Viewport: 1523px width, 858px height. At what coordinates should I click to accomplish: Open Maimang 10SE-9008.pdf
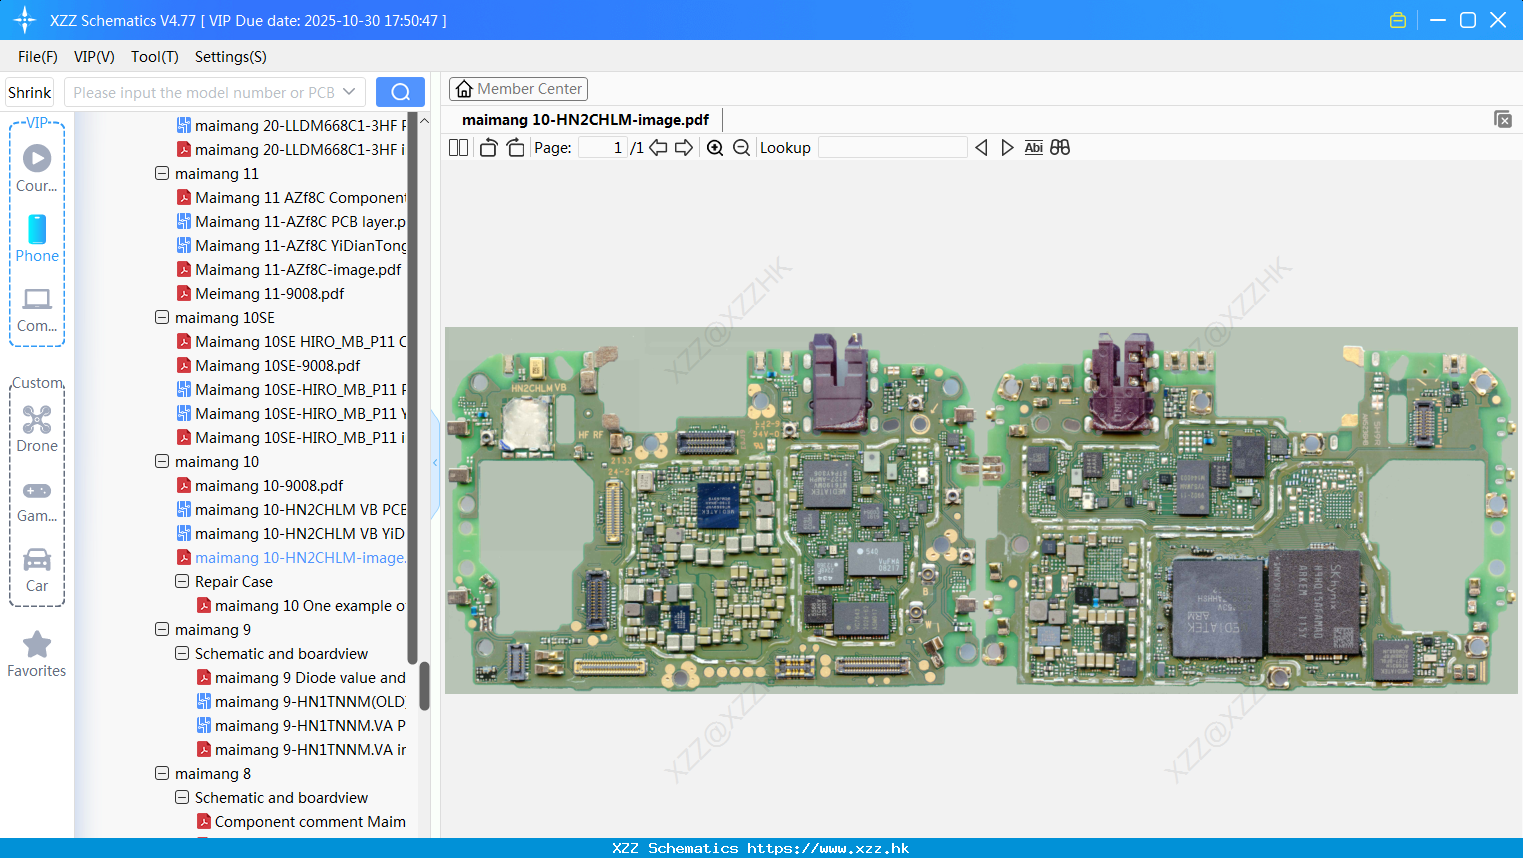tap(278, 365)
